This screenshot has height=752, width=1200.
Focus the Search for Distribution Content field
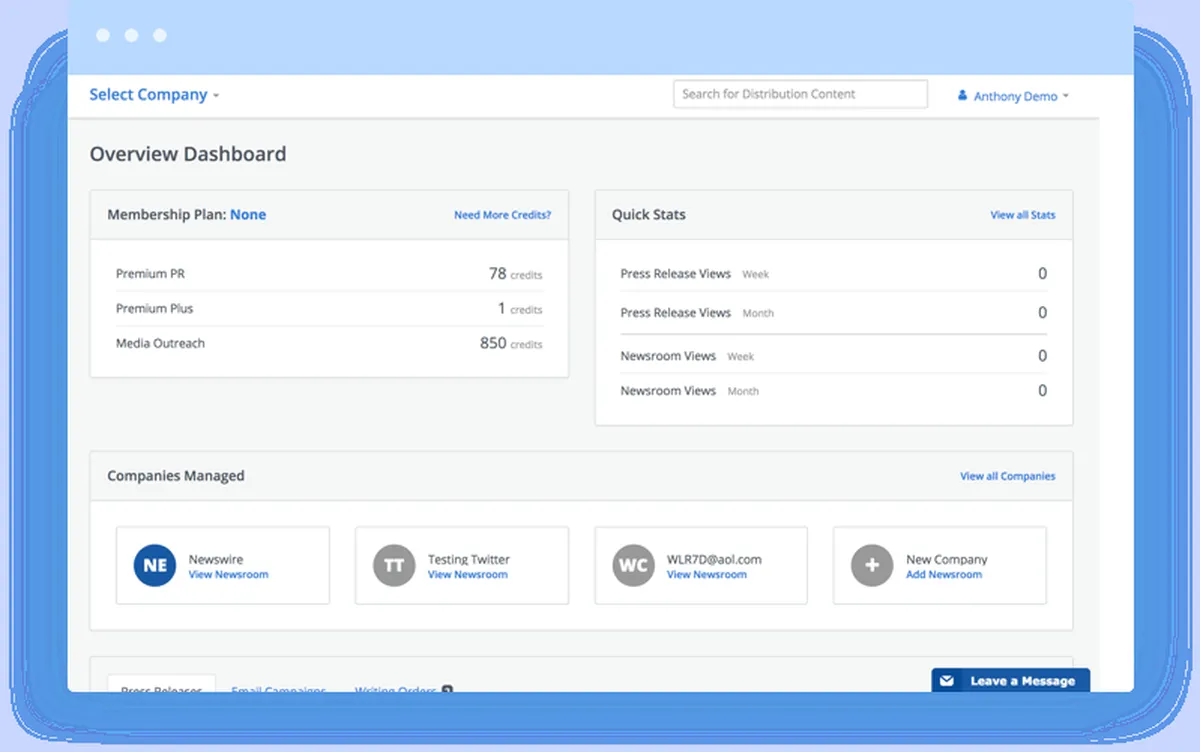[x=800, y=94]
